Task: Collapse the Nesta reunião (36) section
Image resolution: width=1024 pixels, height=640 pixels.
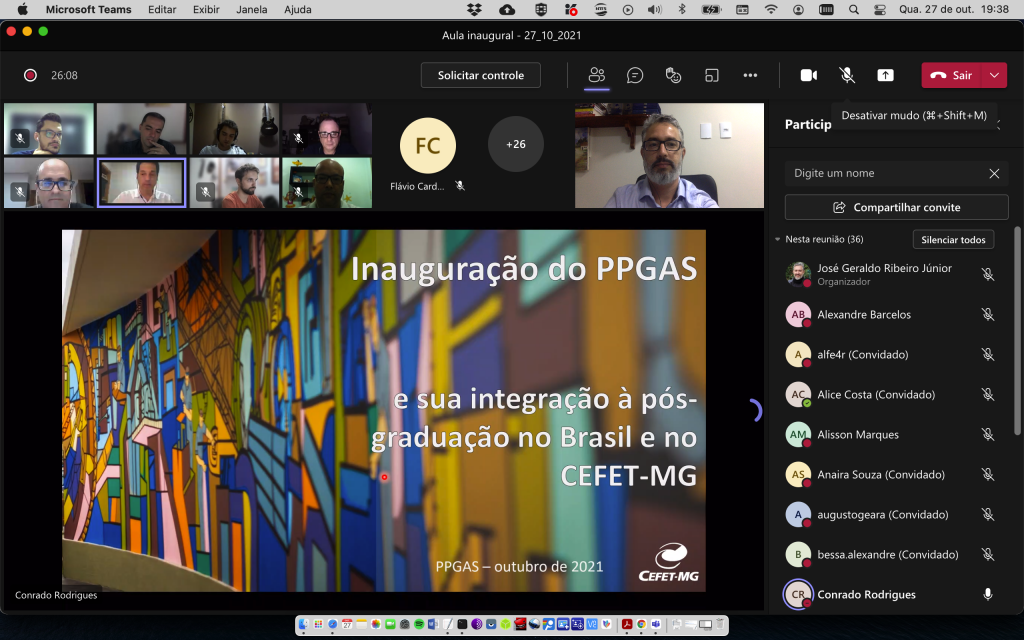Action: (778, 239)
